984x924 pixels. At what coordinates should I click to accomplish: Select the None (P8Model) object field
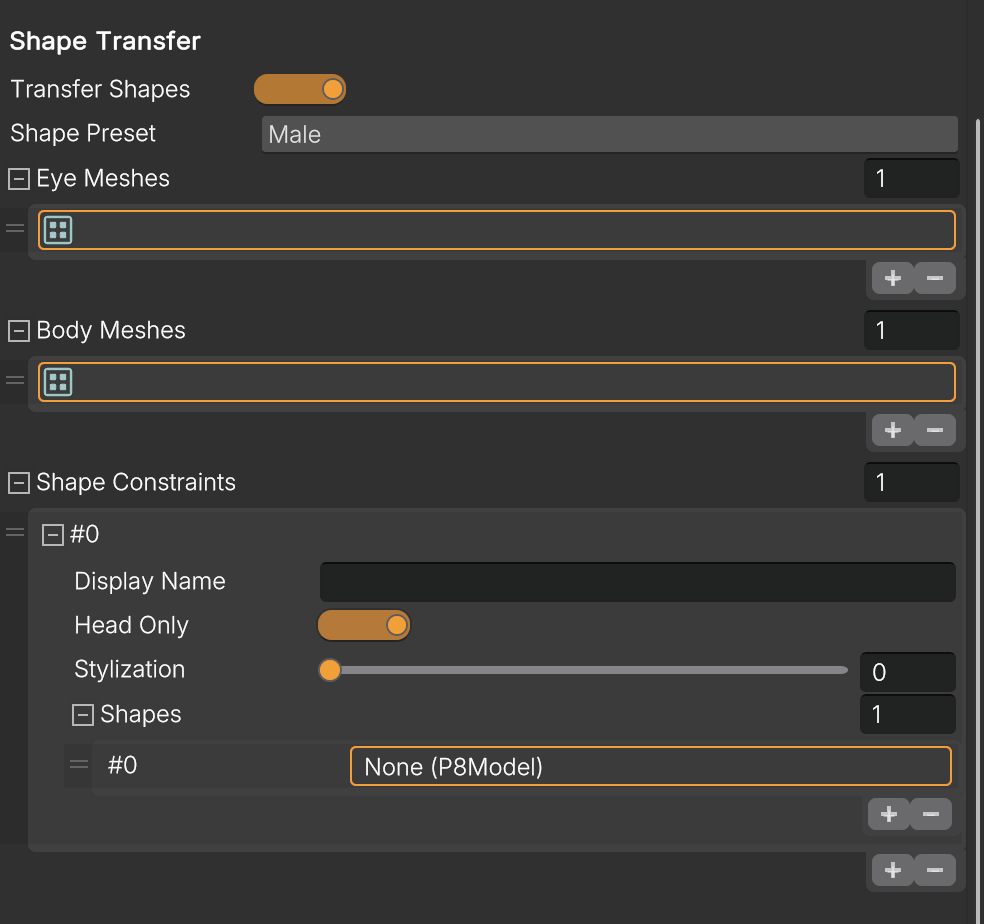click(651, 766)
